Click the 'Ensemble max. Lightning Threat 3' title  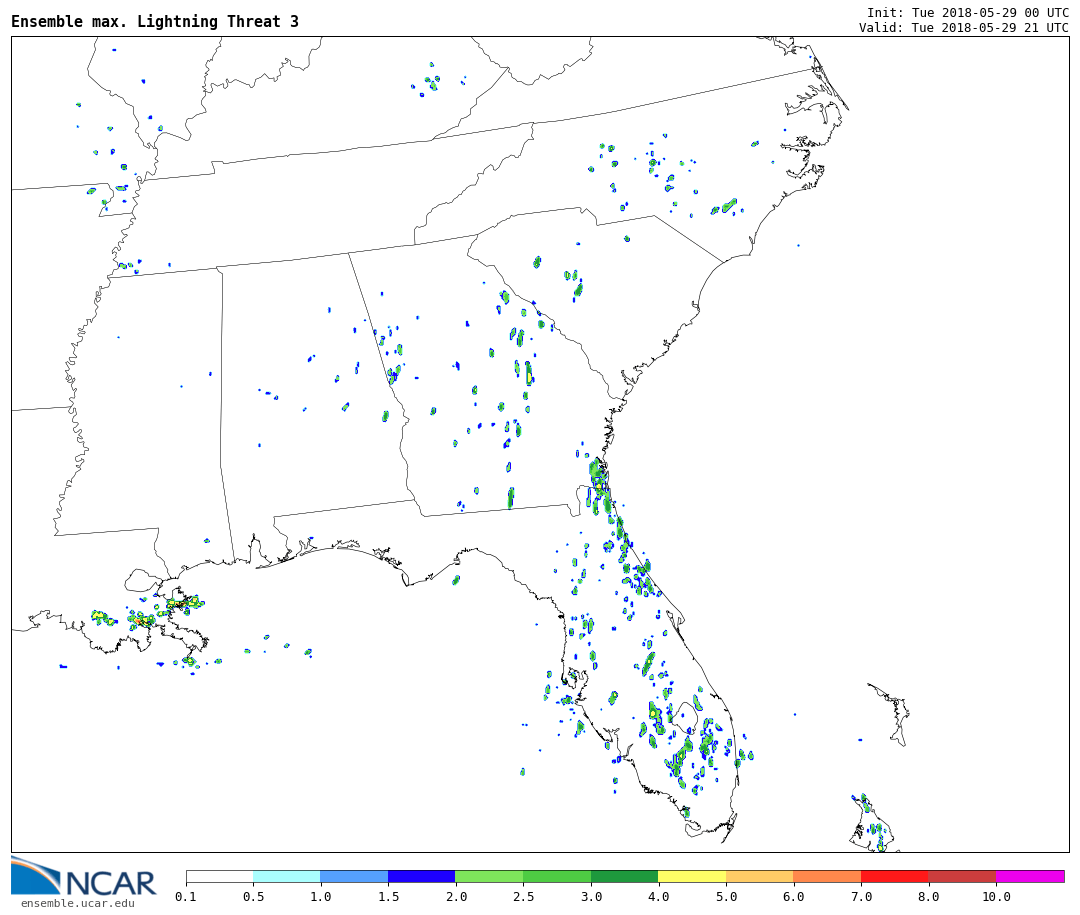coord(155,22)
